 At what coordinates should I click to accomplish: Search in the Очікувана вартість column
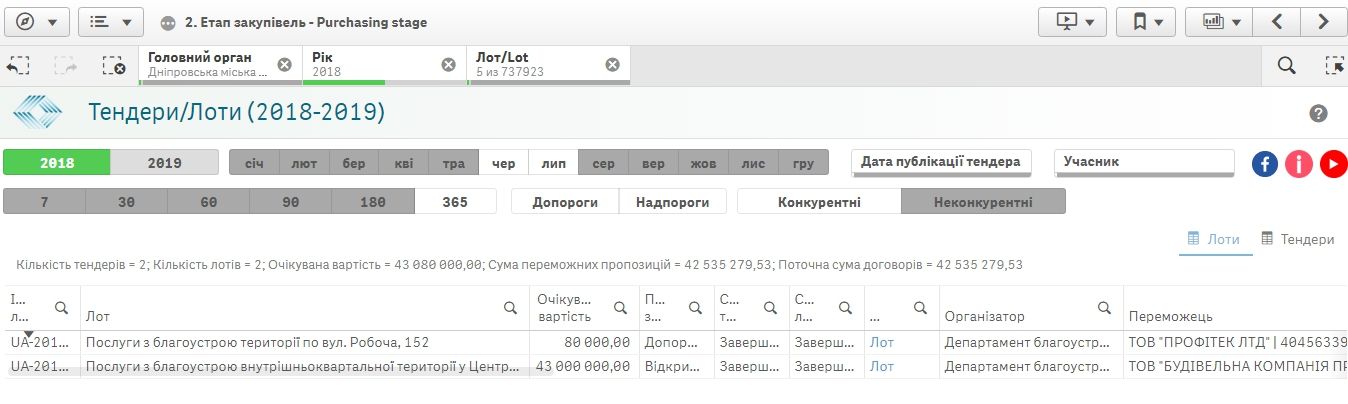pyautogui.click(x=621, y=307)
